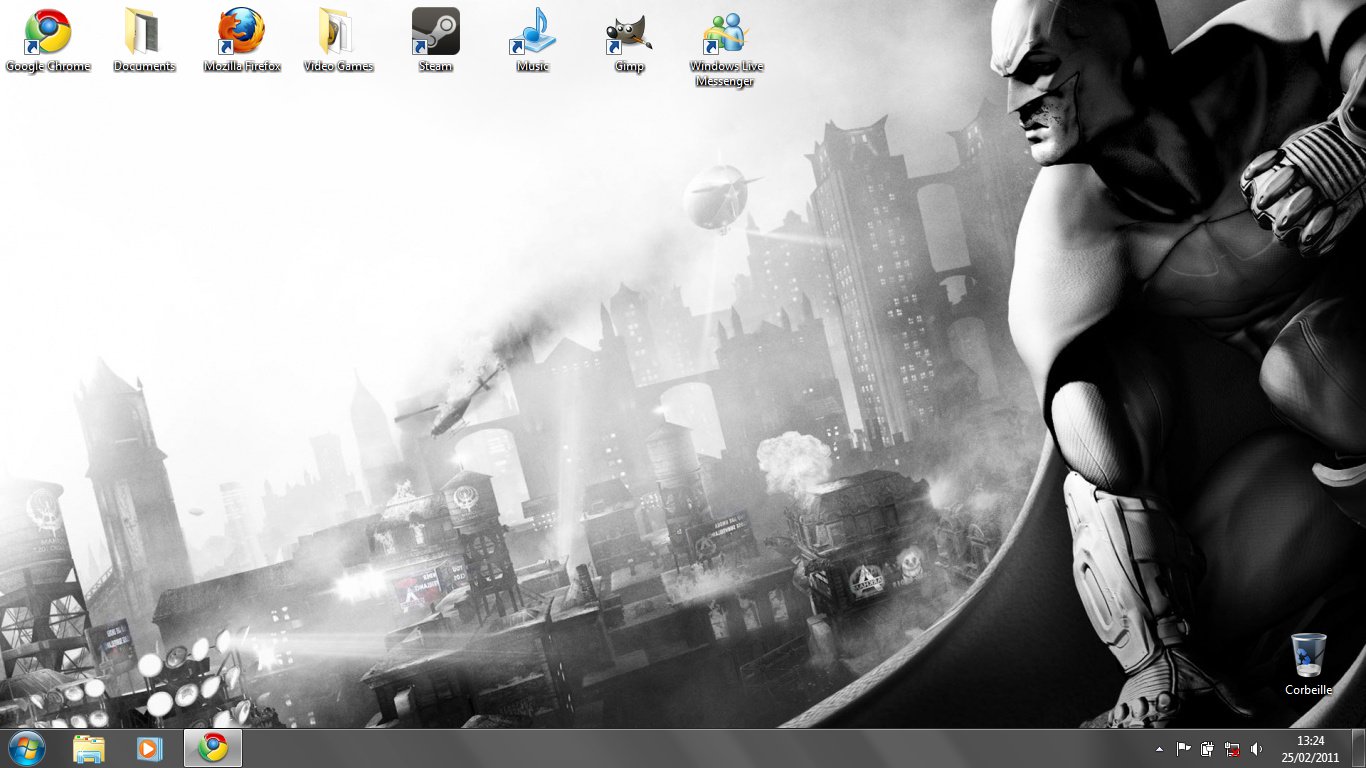Open the Action Center flag icon
This screenshot has height=768, width=1366.
pos(1183,749)
